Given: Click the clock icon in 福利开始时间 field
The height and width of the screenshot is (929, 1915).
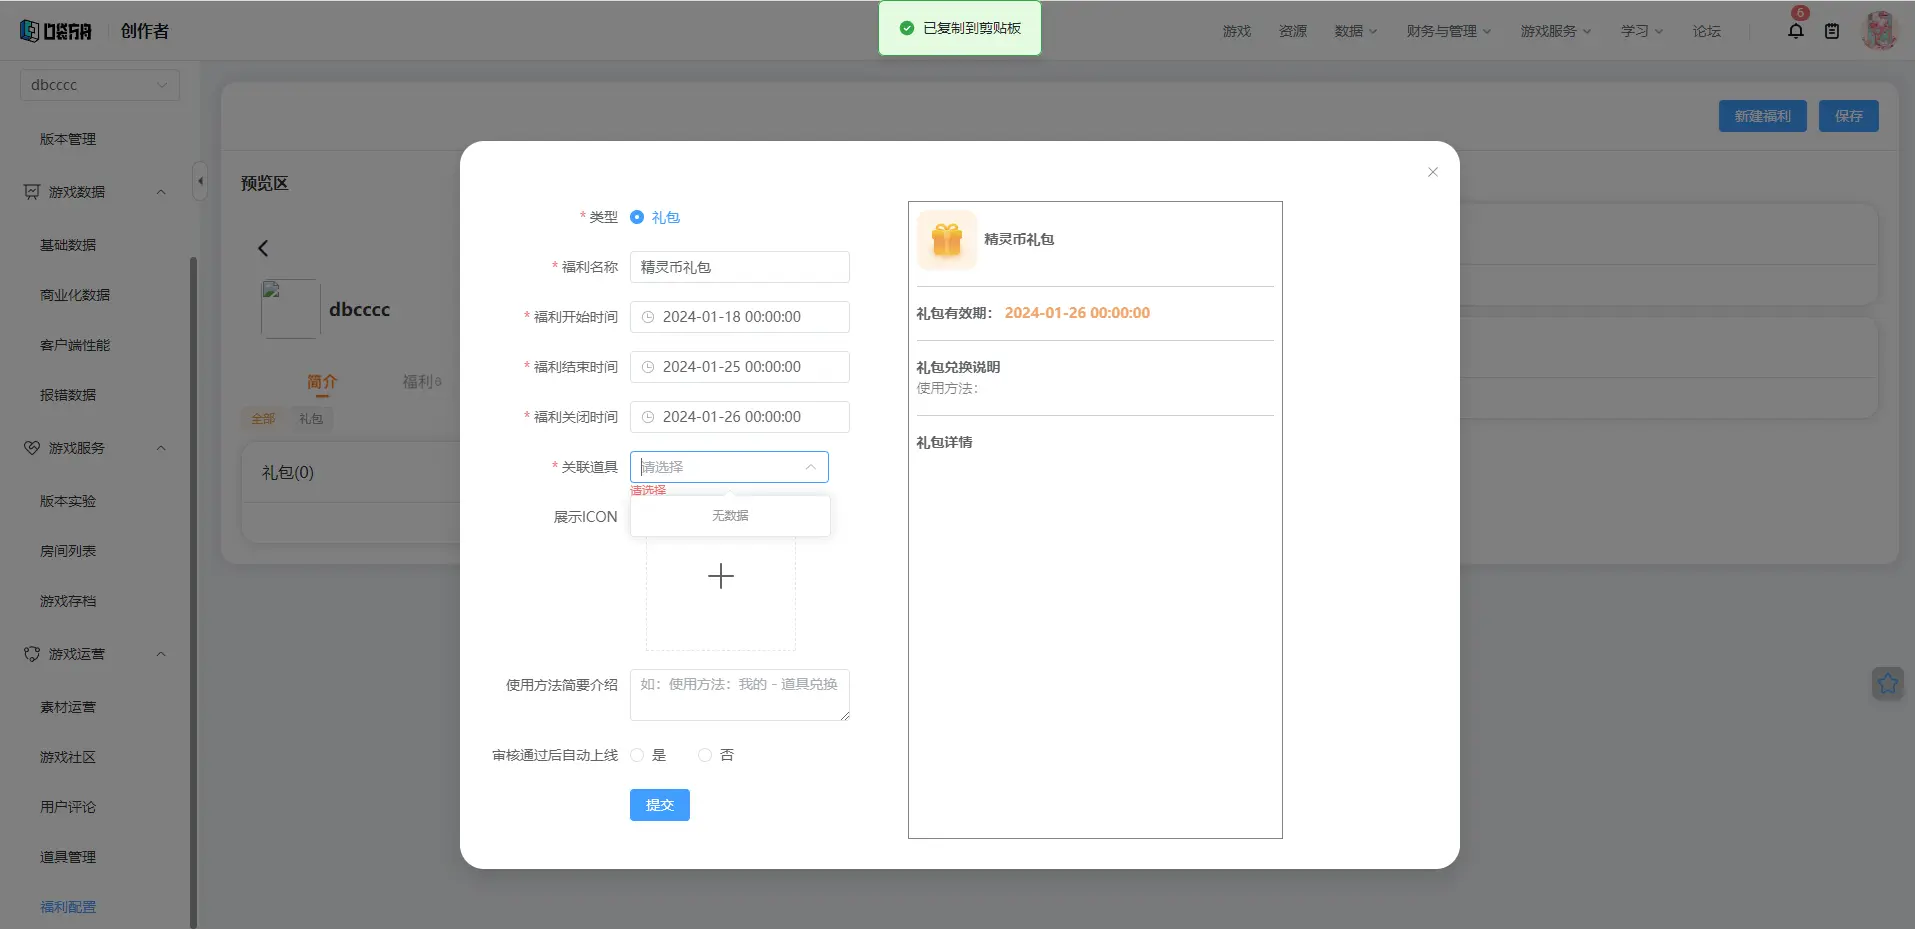Looking at the screenshot, I should [x=648, y=317].
